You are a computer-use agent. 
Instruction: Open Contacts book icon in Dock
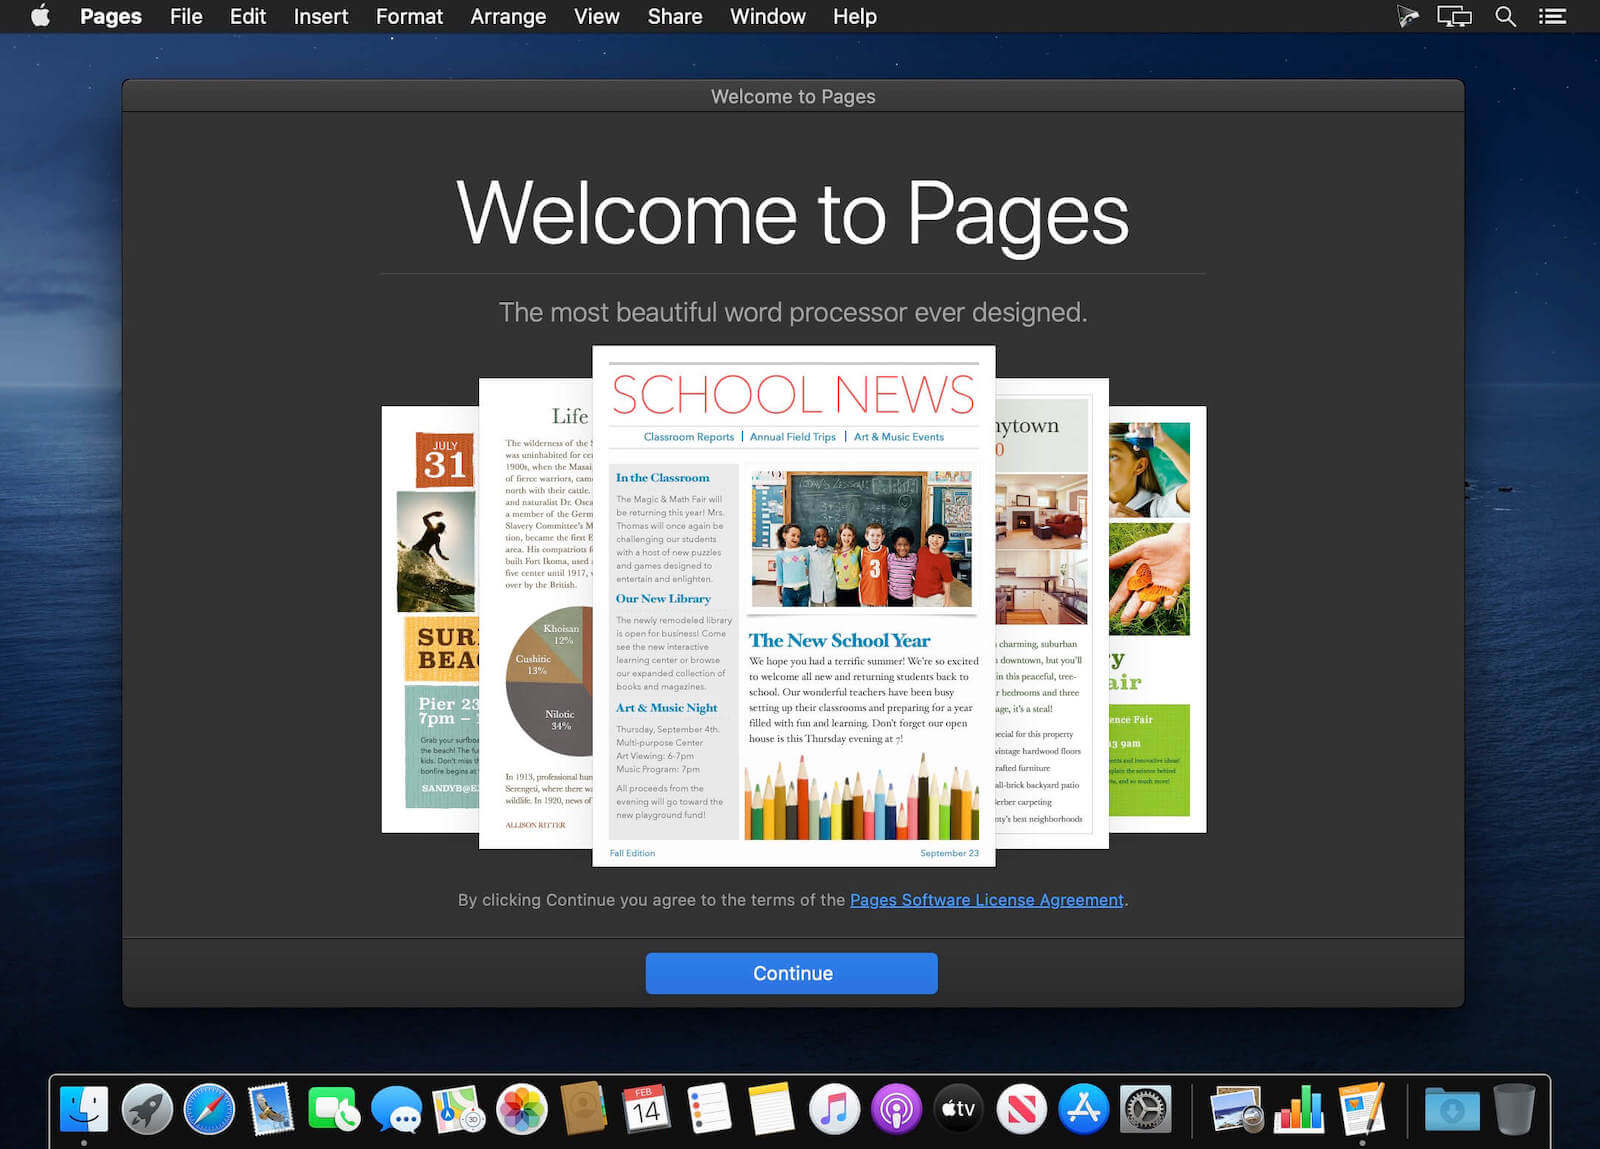[584, 1109]
